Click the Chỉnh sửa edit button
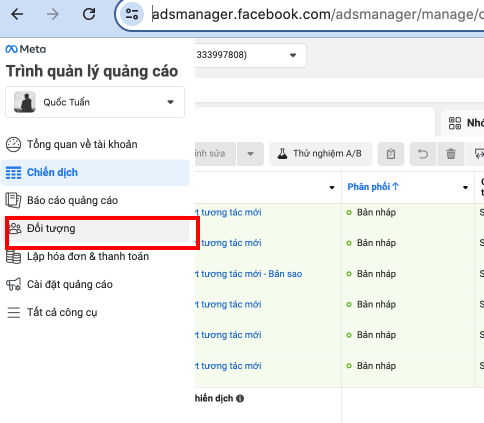The height and width of the screenshot is (423, 484). (215, 154)
